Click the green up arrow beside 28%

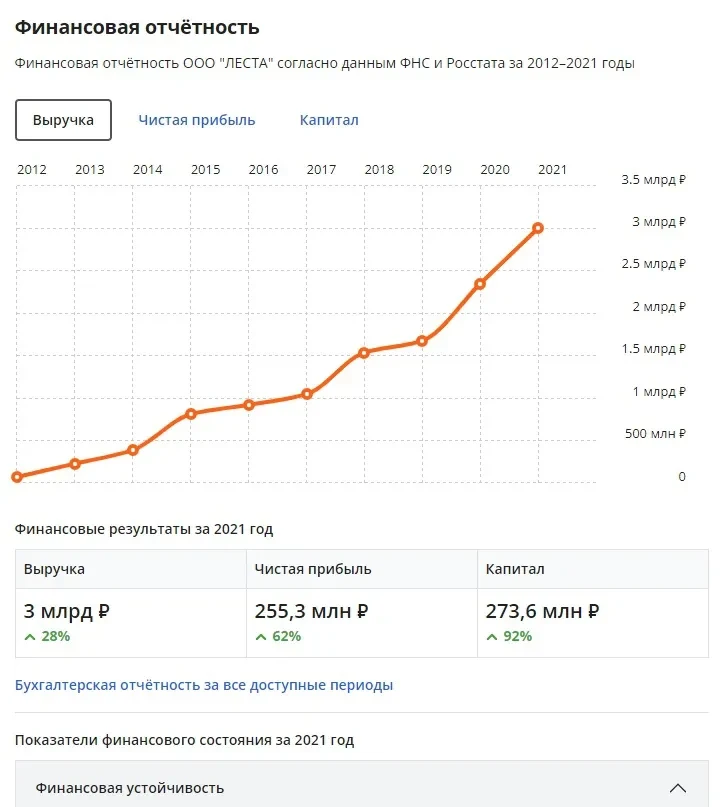30,636
